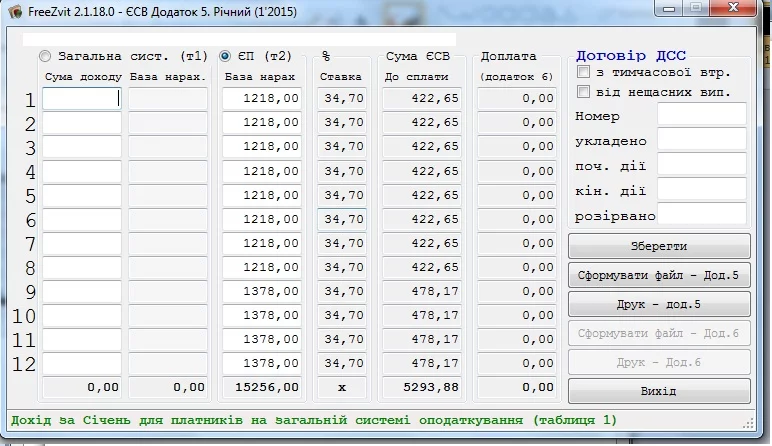
Task: Focus Сума доходу field in row 2
Action: click(x=82, y=123)
